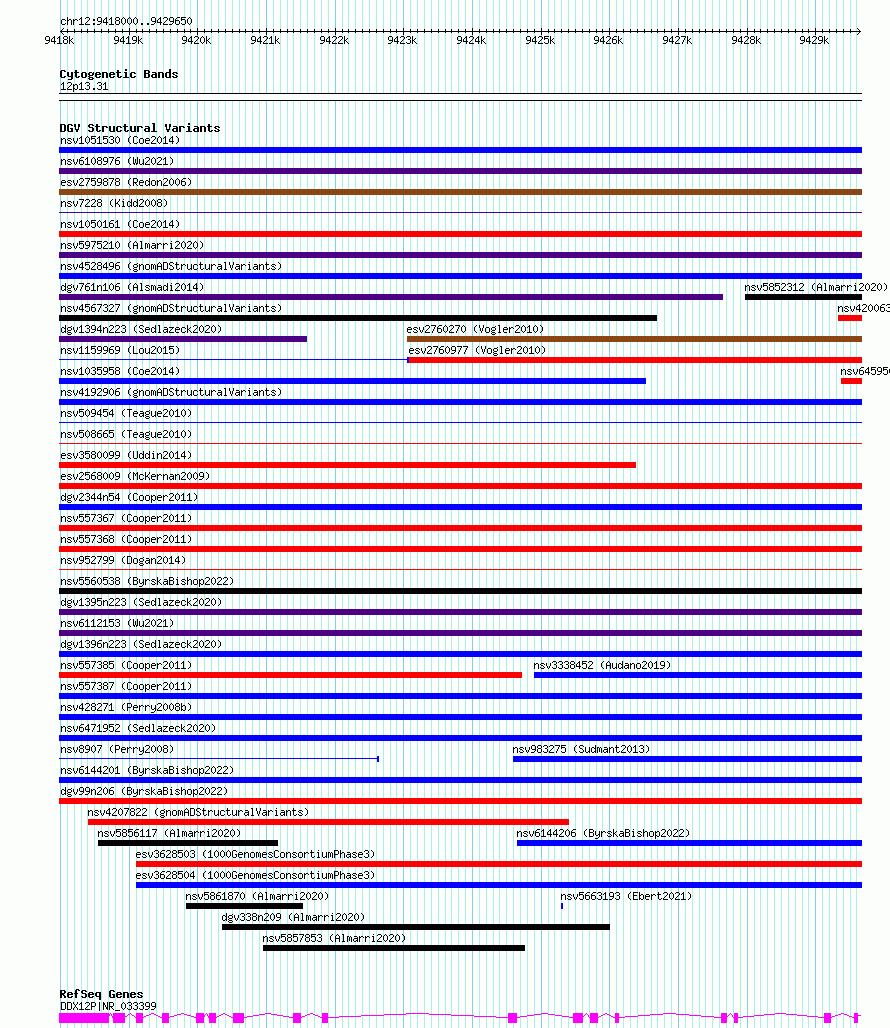
Task: Click the nsv1051530 (Coe2014) variant label
Action: click(120, 140)
